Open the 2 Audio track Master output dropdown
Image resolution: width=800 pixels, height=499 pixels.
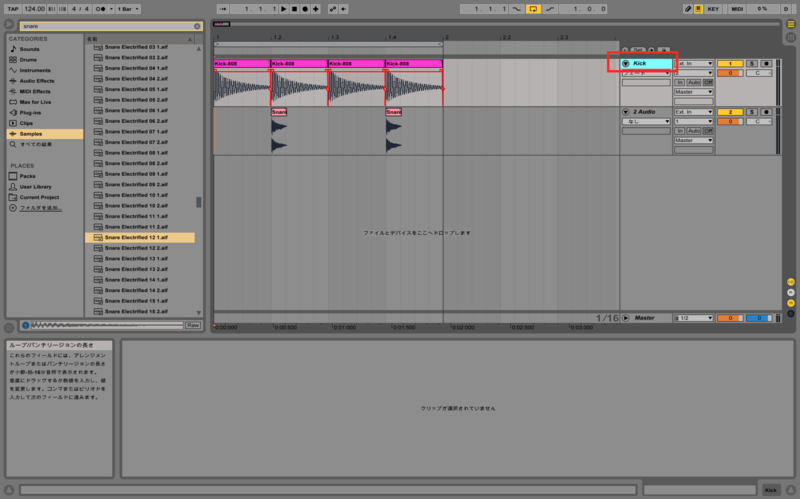point(693,140)
